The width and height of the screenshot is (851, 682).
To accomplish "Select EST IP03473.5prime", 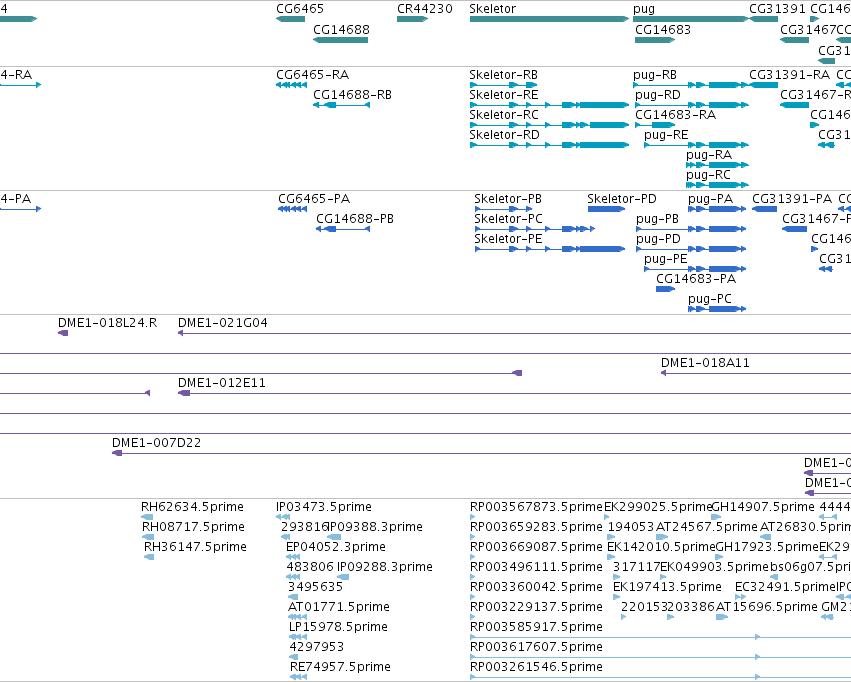I will 283,517.
